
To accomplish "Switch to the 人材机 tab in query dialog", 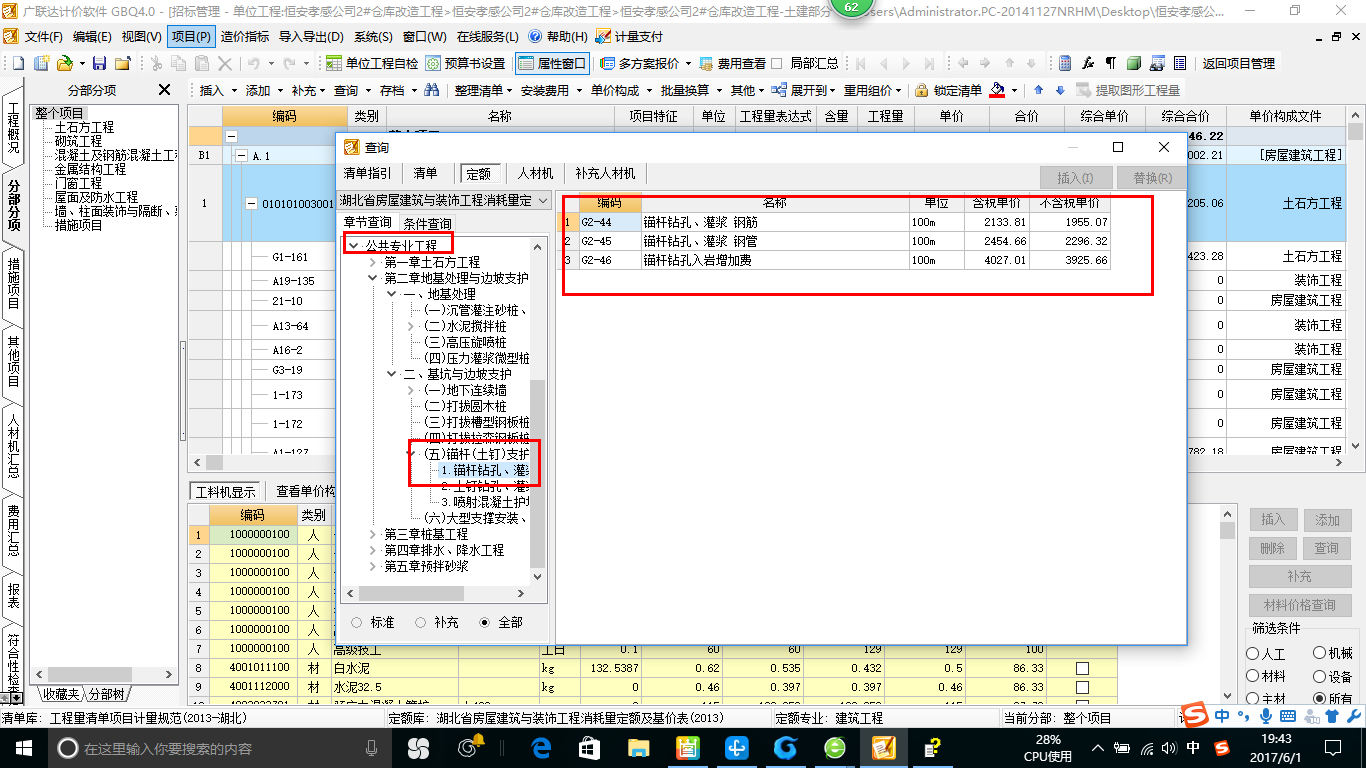I will pos(535,173).
